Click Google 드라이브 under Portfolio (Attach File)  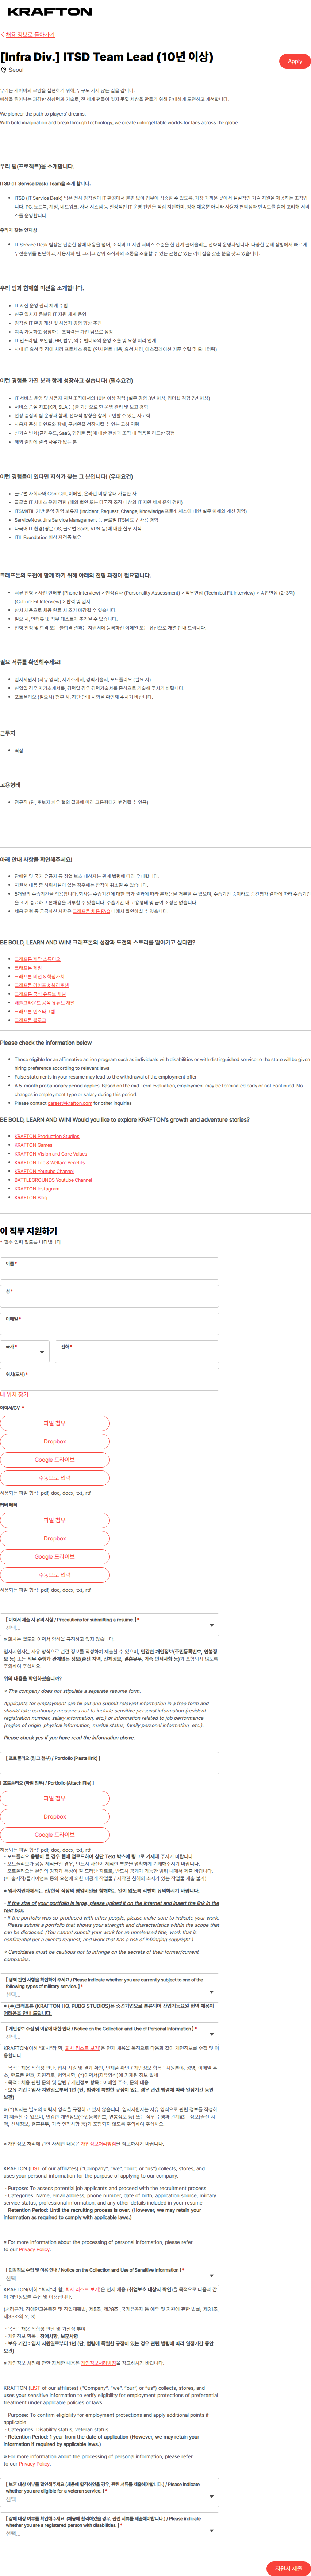55,1835
